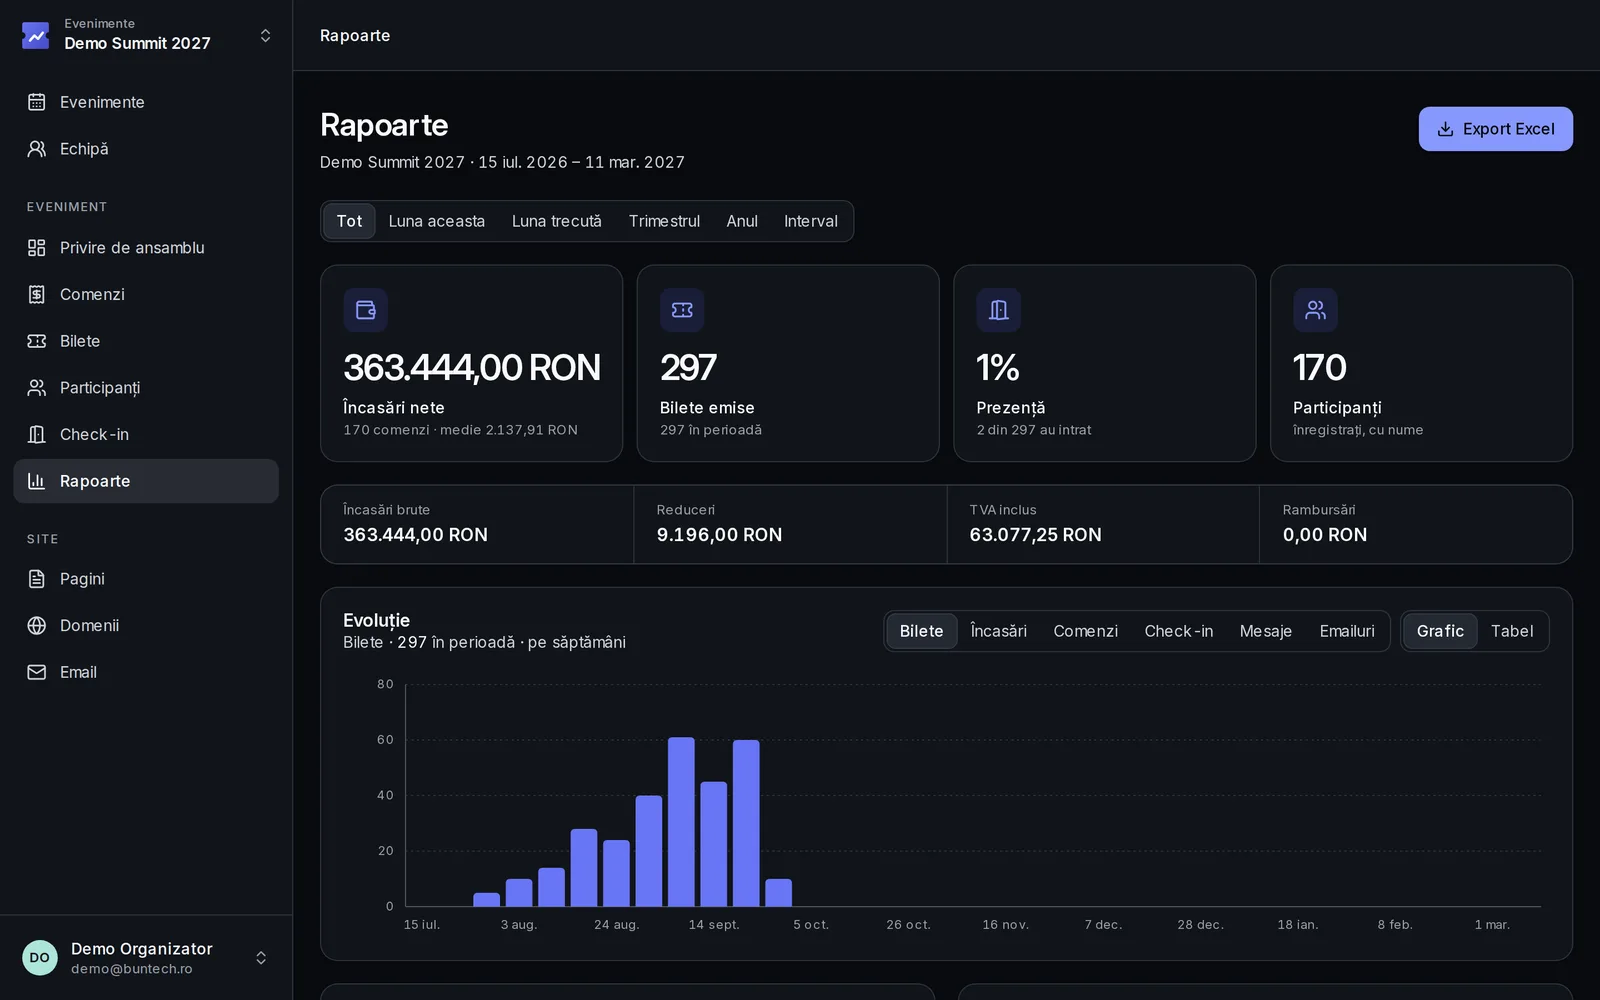Click the globe icon beside Domenii

tap(37, 626)
